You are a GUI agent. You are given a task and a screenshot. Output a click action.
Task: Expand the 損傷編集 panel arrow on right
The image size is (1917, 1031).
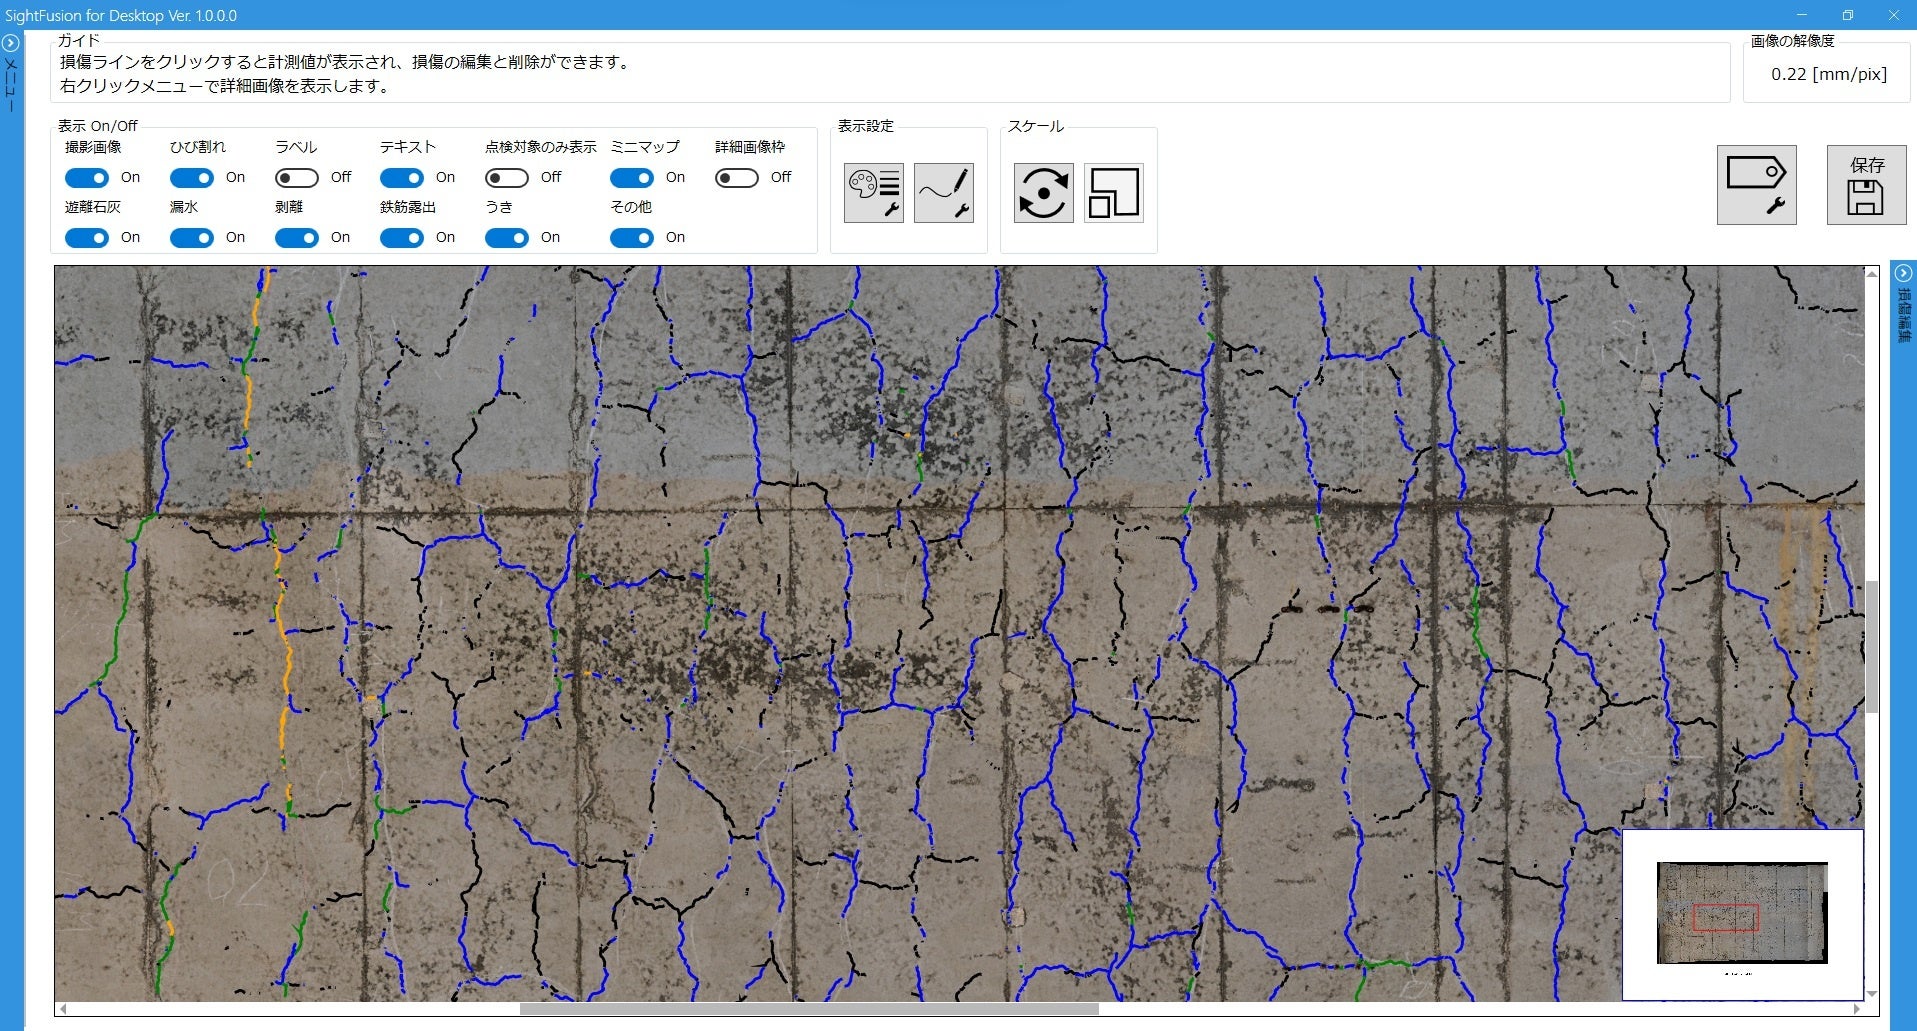(x=1903, y=273)
